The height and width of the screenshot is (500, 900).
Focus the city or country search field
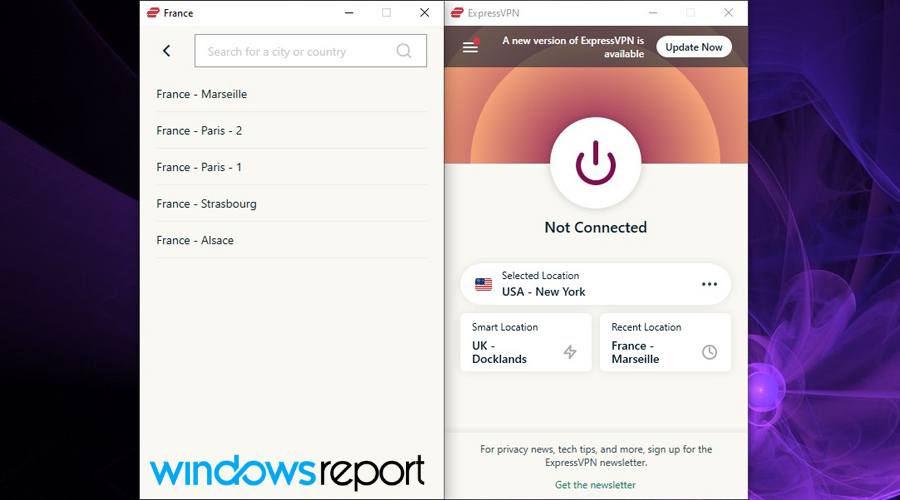311,51
